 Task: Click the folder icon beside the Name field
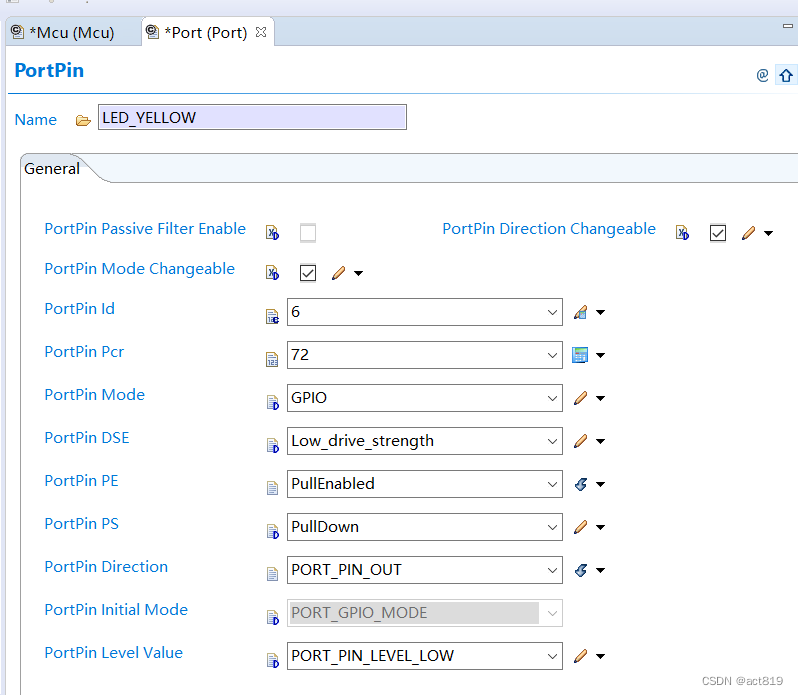[83, 120]
